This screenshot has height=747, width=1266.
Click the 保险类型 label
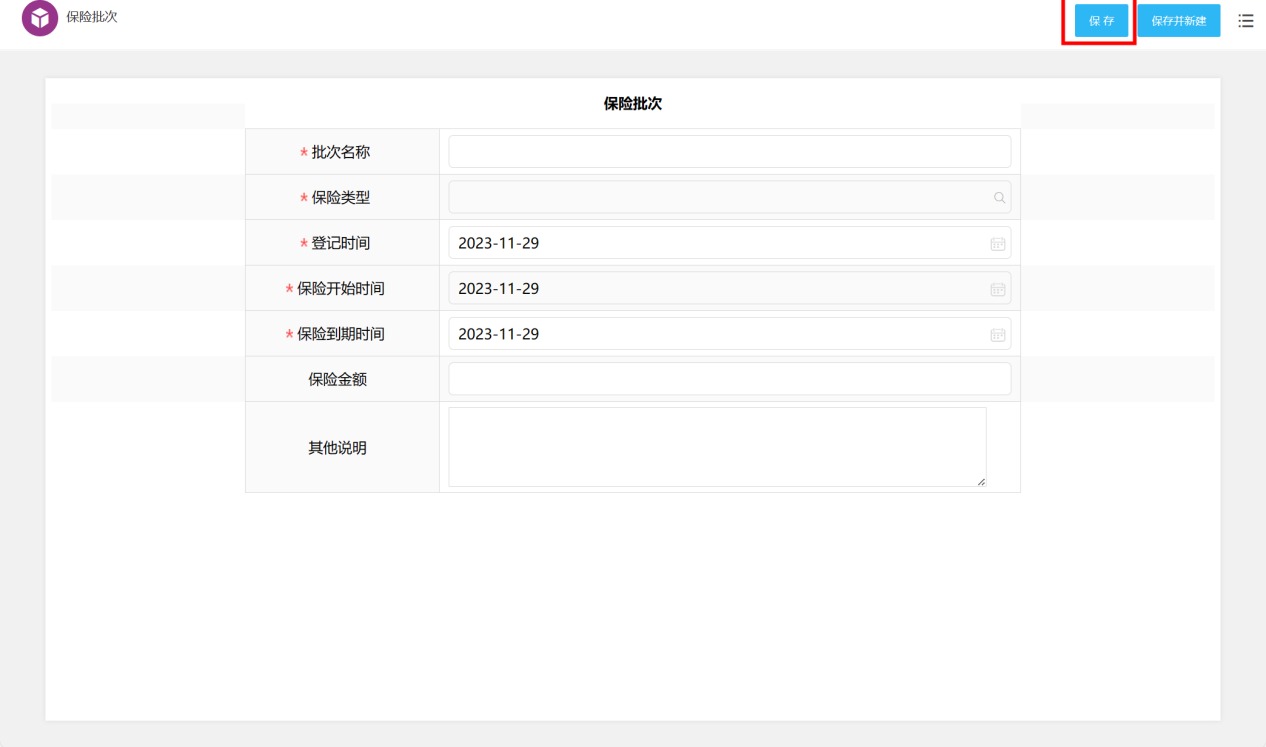[341, 198]
